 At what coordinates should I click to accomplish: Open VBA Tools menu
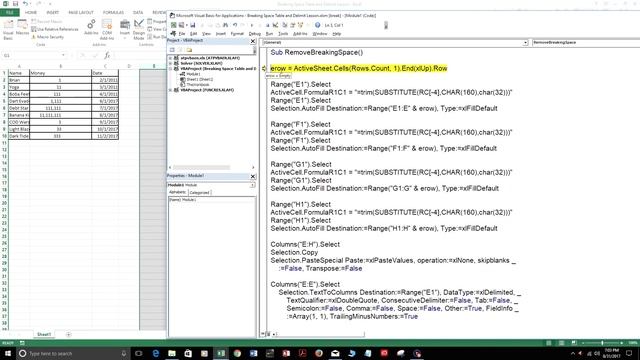(x=283, y=33)
